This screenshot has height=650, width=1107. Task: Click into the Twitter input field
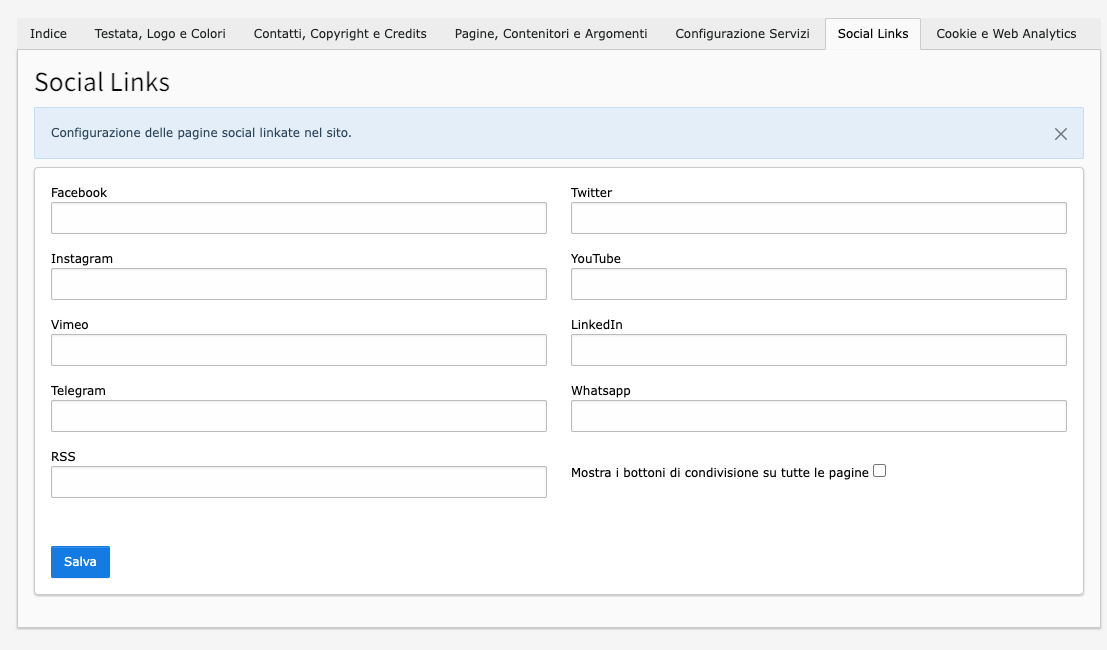tap(819, 218)
